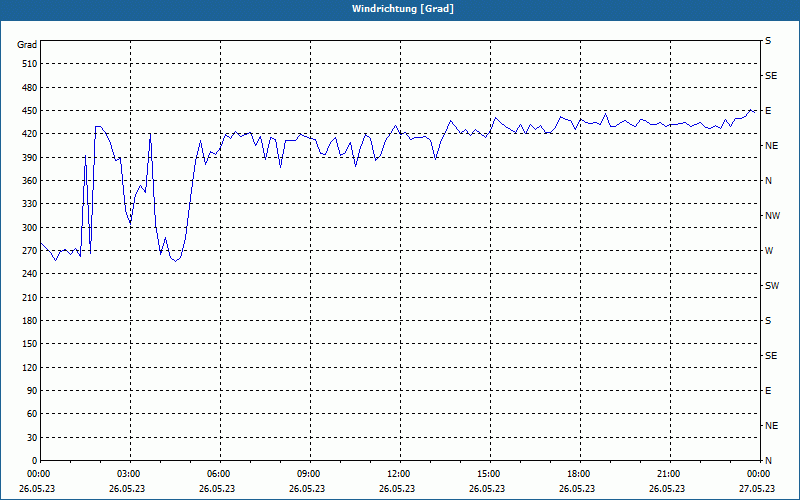Click the 26.05.23 date under 18:00
800x500 pixels.
577,489
